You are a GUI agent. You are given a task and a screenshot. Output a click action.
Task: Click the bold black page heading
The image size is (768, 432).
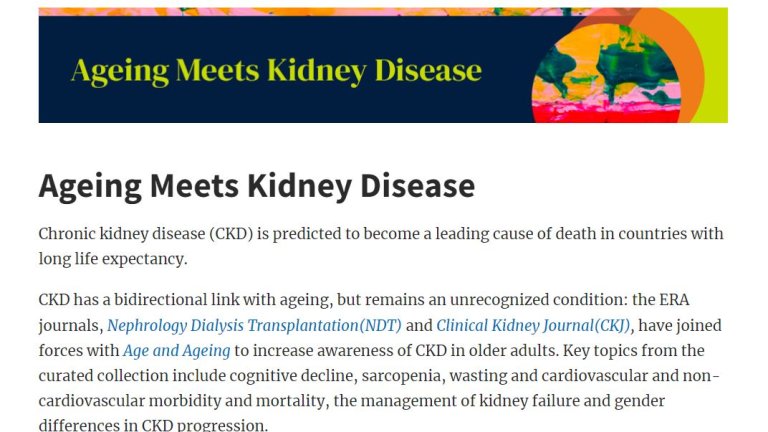[256, 186]
